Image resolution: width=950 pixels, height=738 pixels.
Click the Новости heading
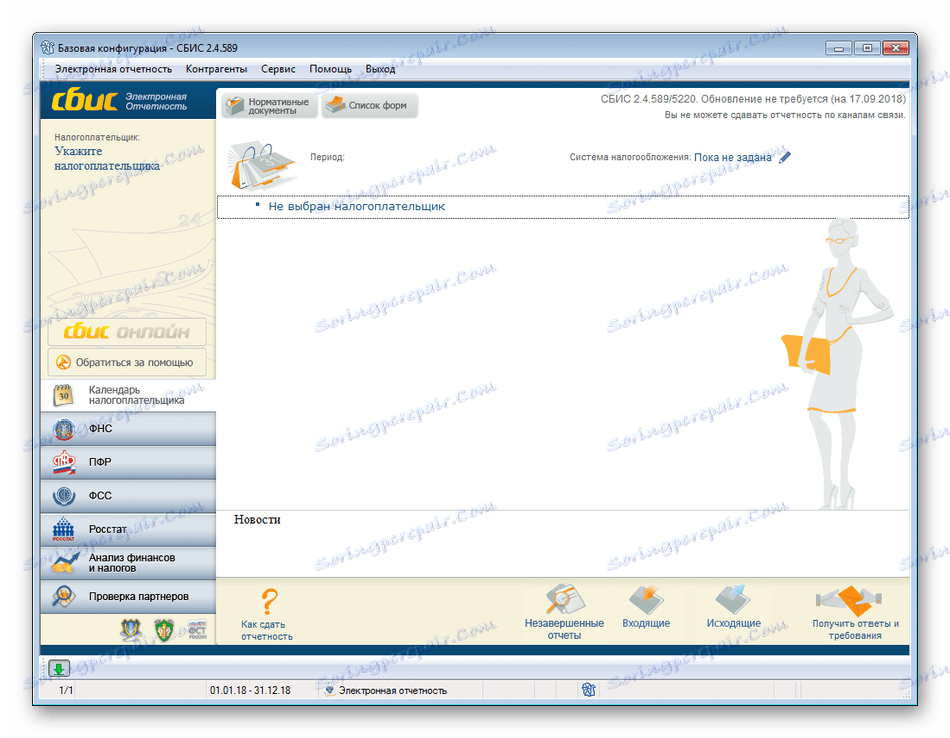(257, 520)
